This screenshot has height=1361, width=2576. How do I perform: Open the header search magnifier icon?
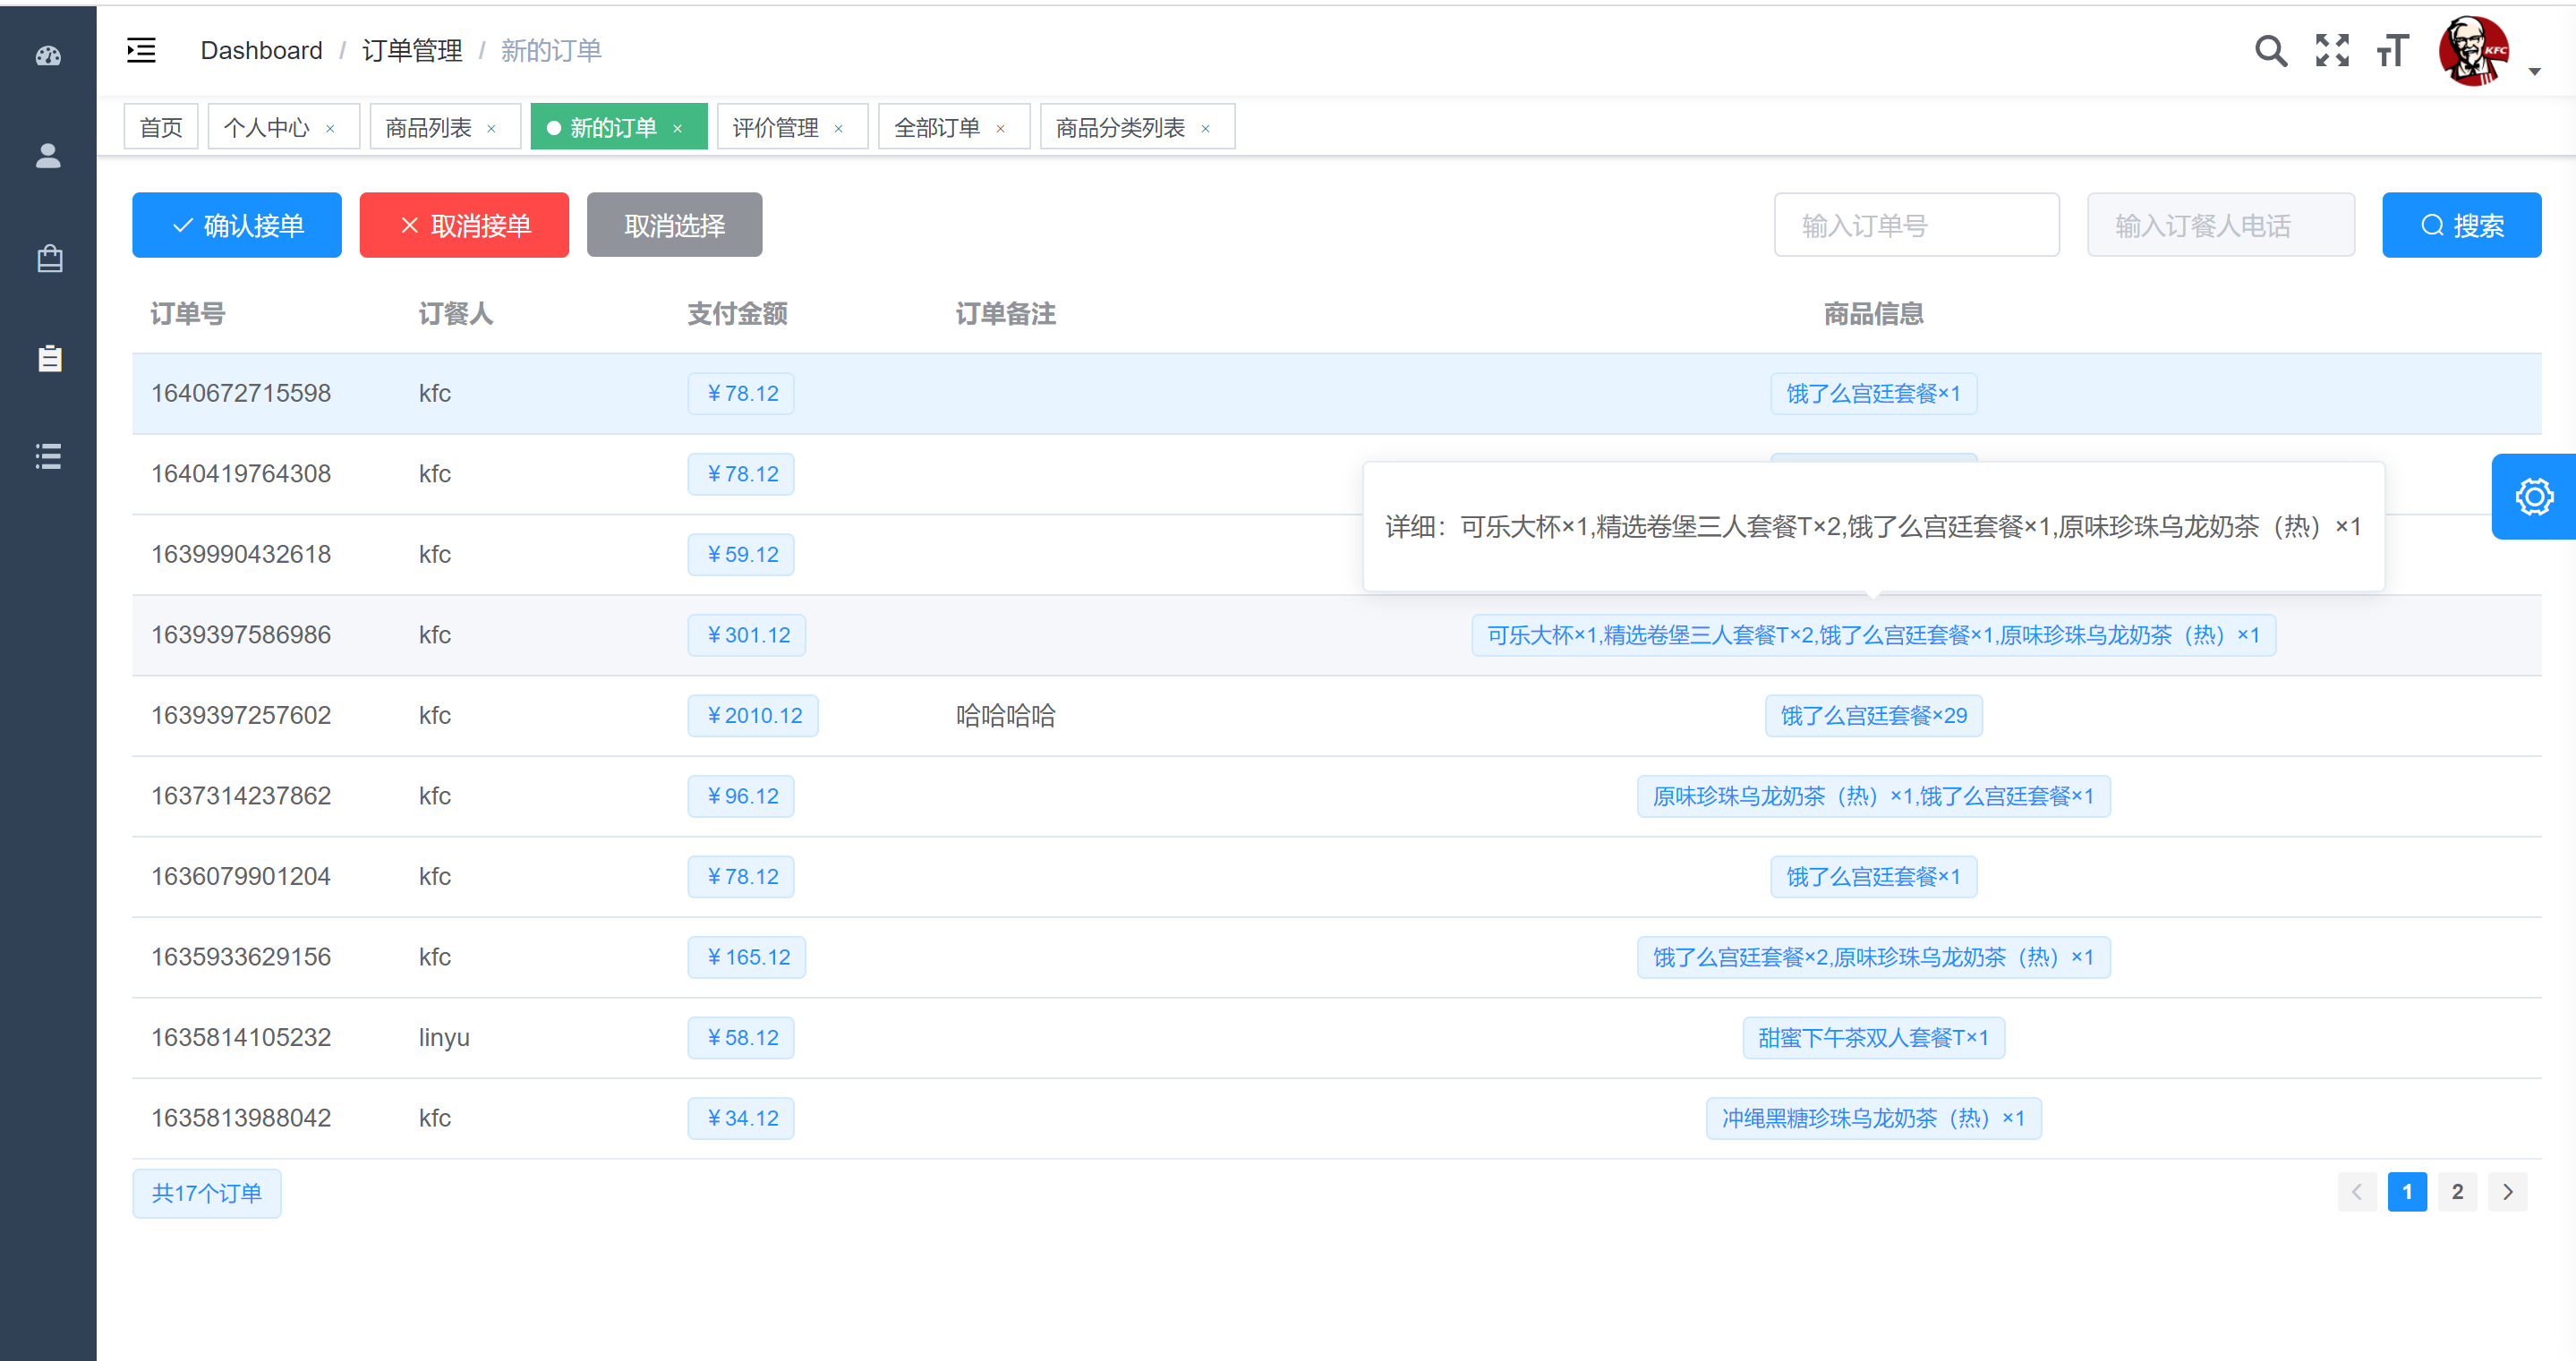2270,50
